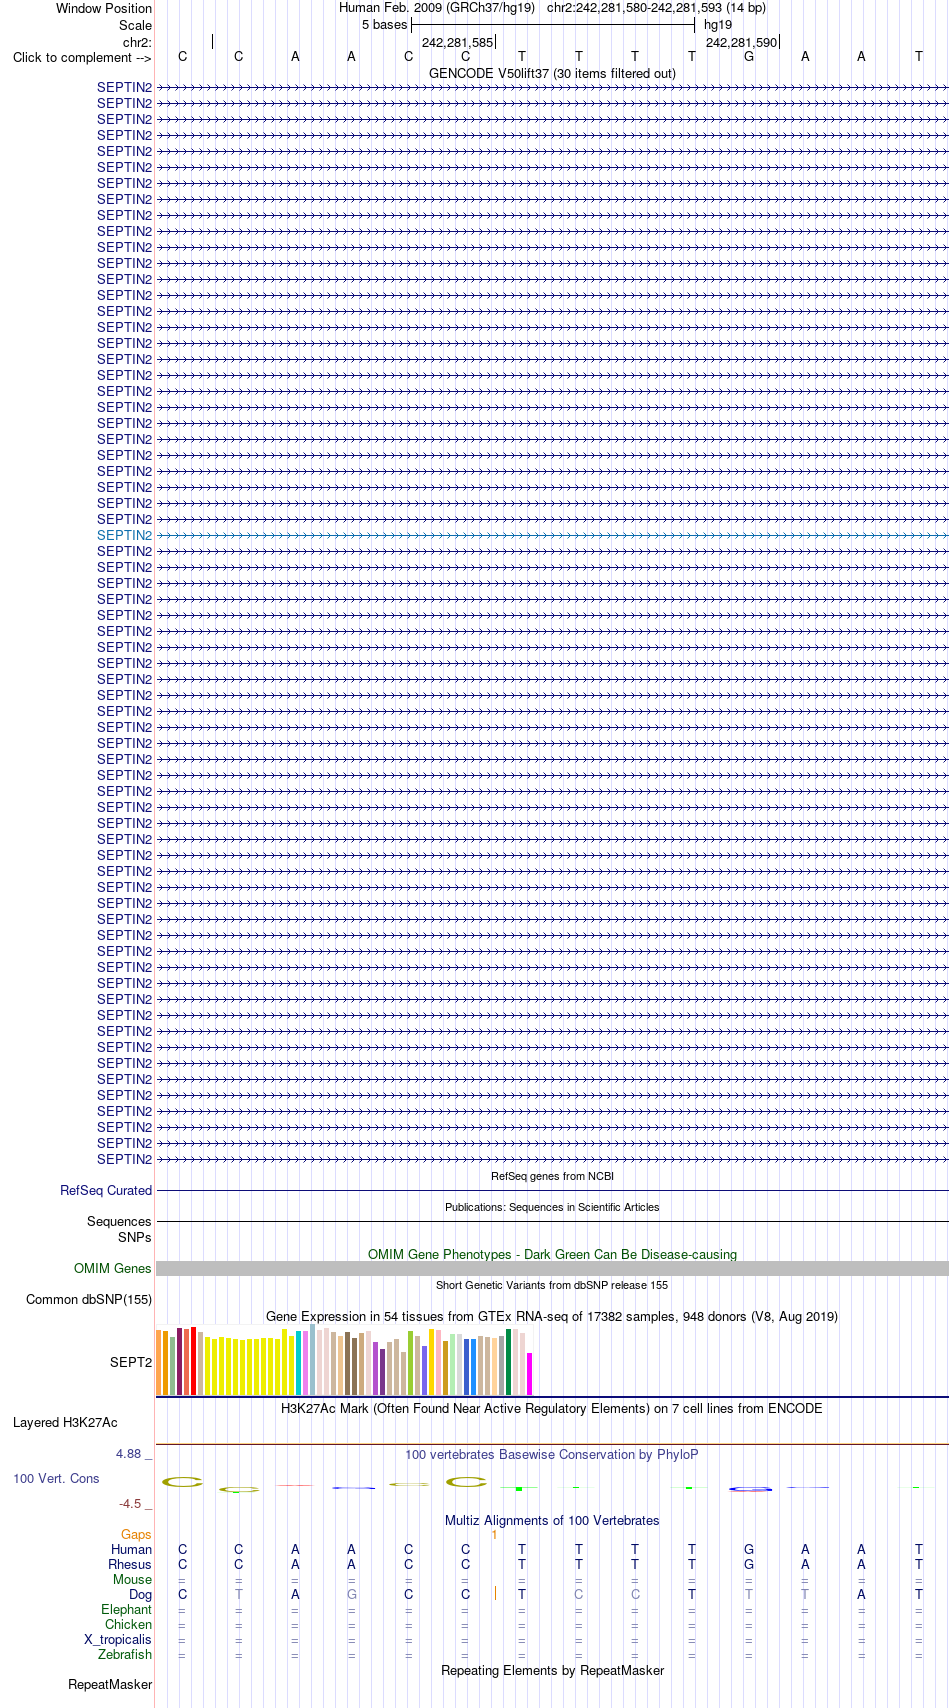This screenshot has height=1708, width=950.
Task: Open GENCODE V50lift37 track title
Action: click(x=552, y=73)
